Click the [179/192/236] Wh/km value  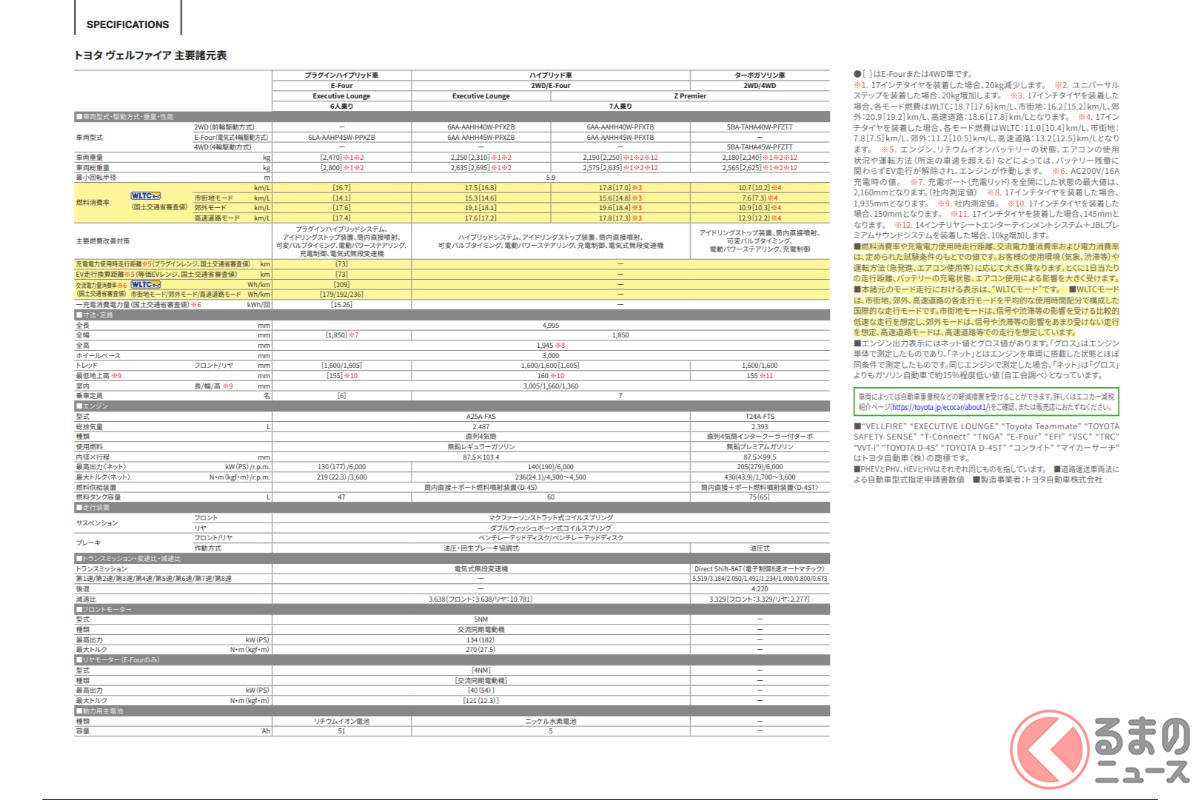tap(342, 294)
